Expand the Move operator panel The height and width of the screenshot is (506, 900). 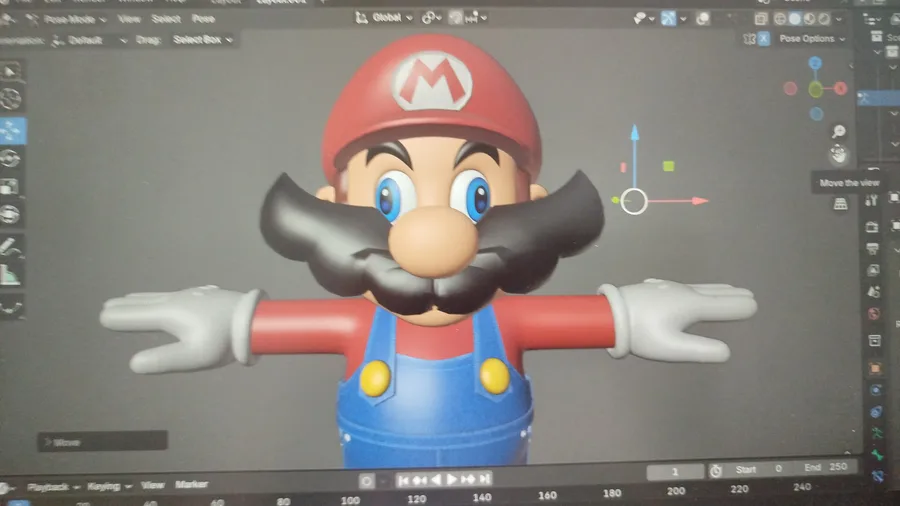(103, 442)
